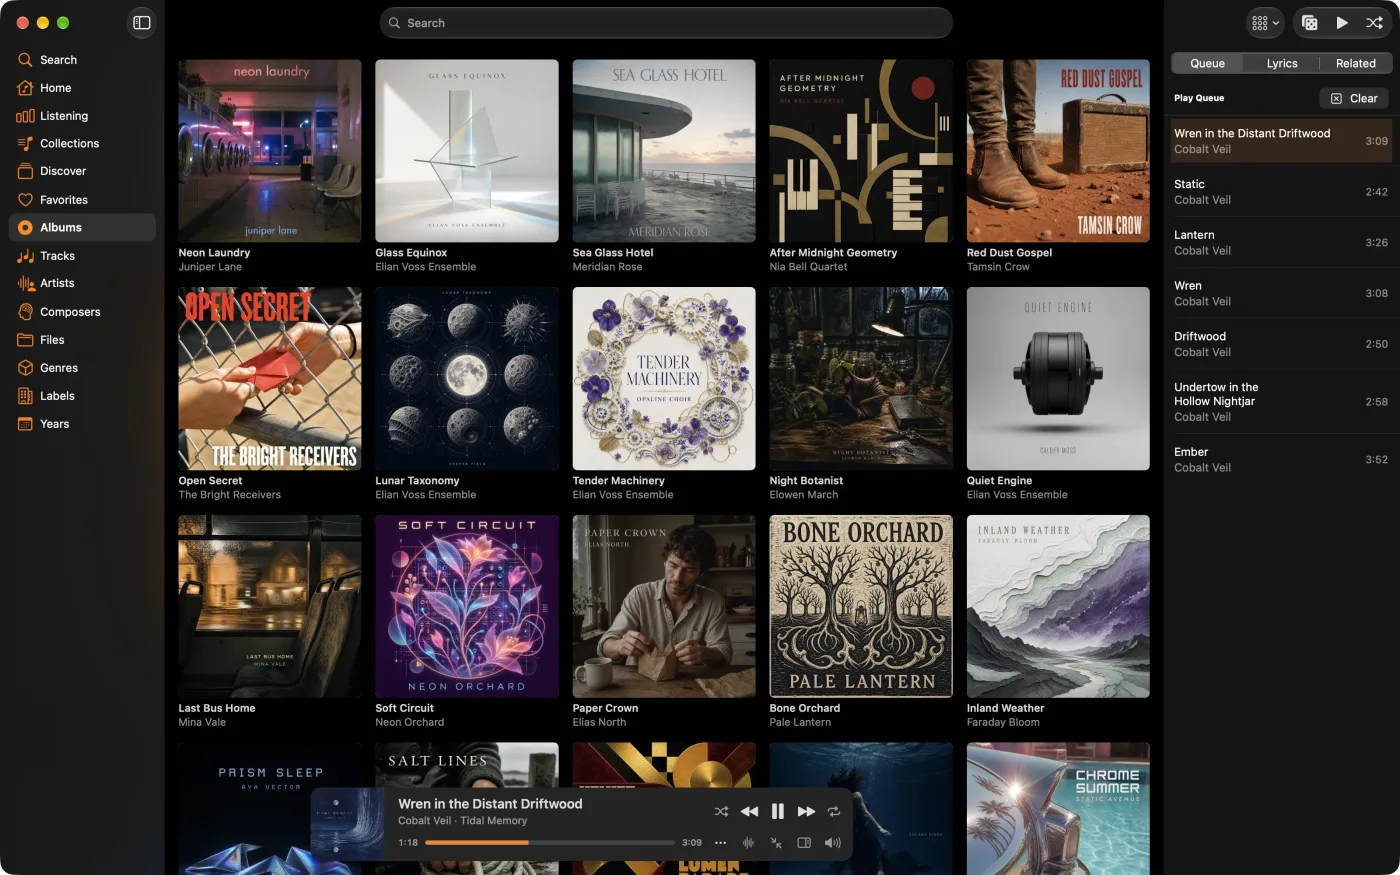Select 'Static' in the play queue
The width and height of the screenshot is (1400, 875).
click(x=1281, y=192)
